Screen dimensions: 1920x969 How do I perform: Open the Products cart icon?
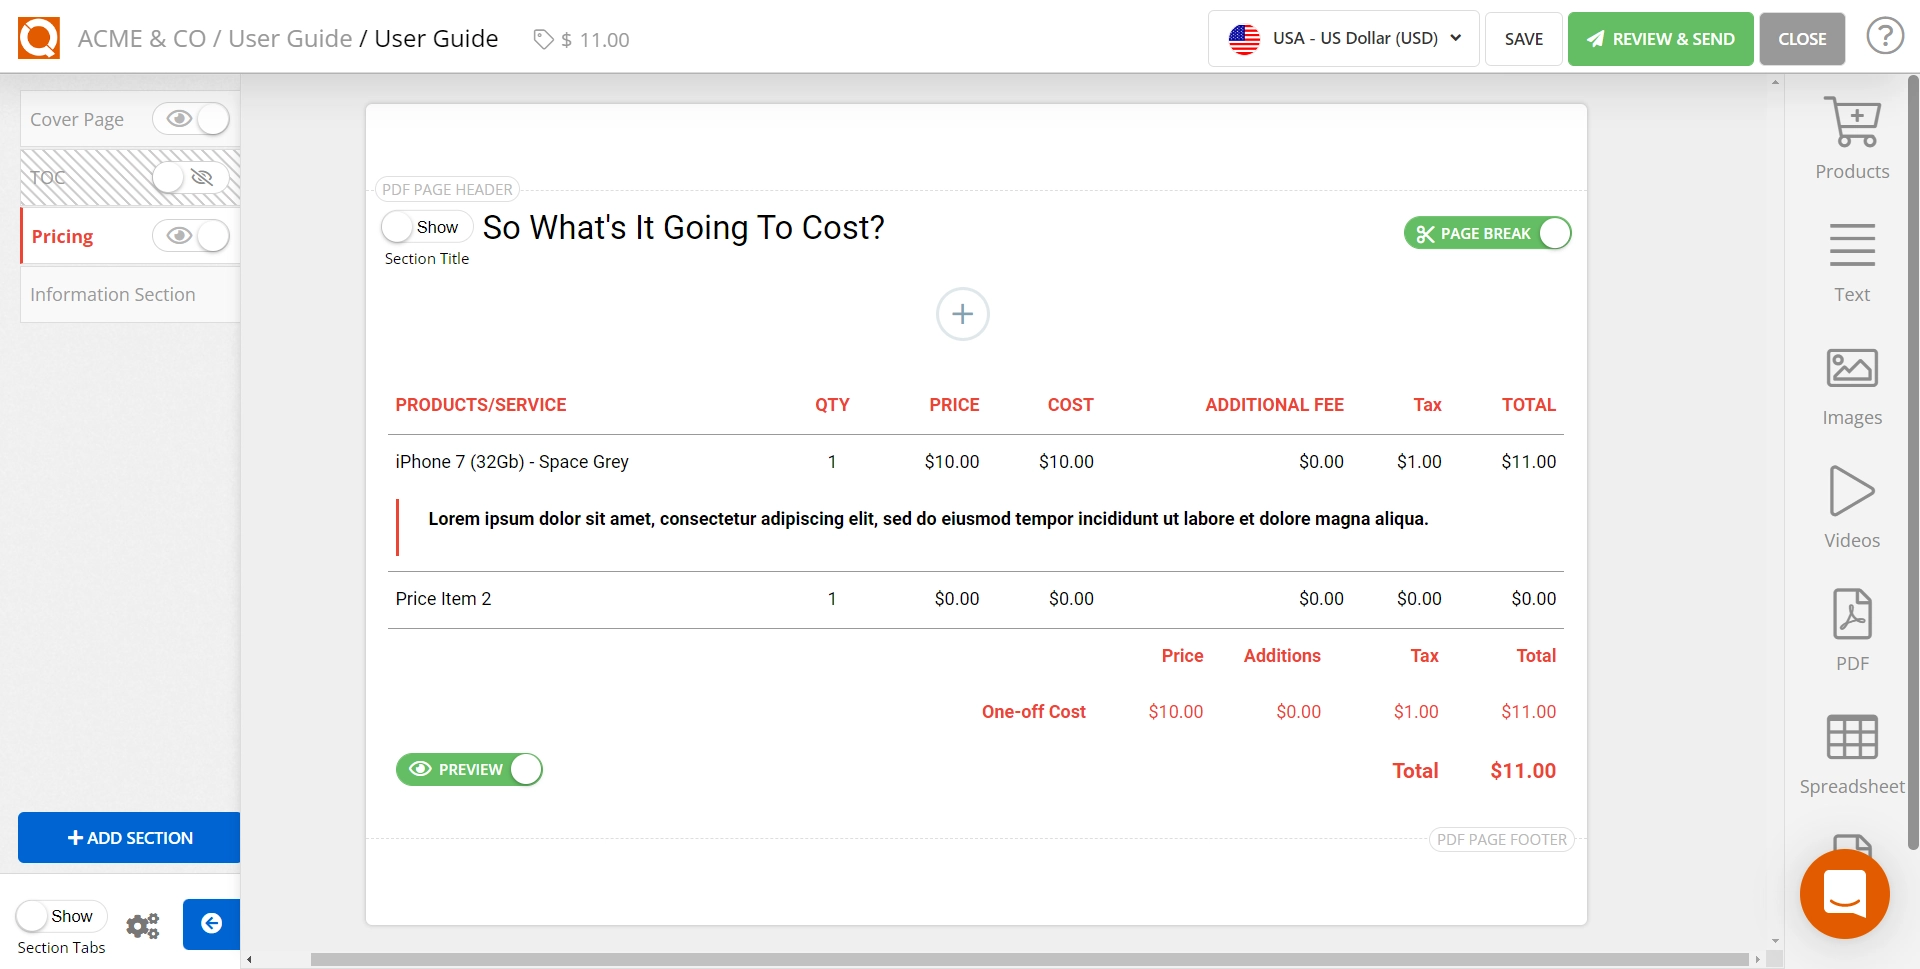point(1851,123)
